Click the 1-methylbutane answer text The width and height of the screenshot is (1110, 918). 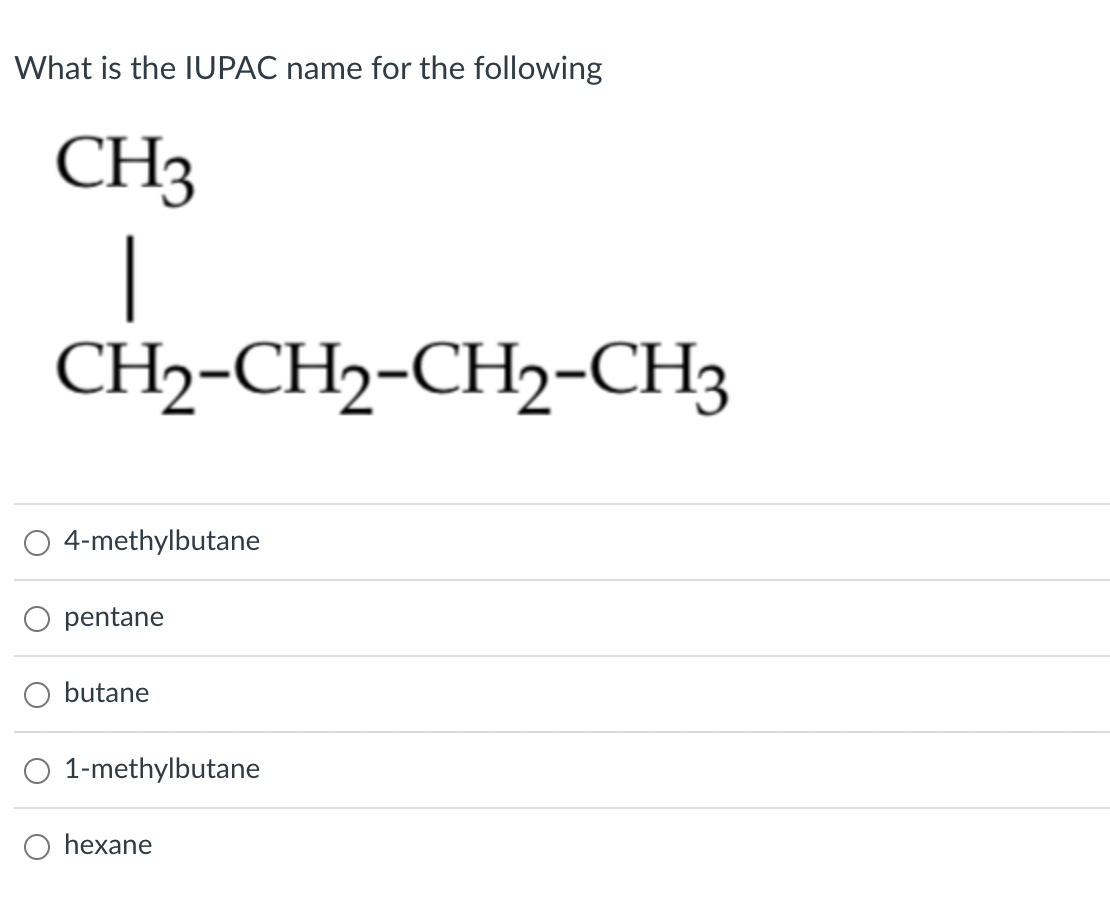click(x=162, y=769)
